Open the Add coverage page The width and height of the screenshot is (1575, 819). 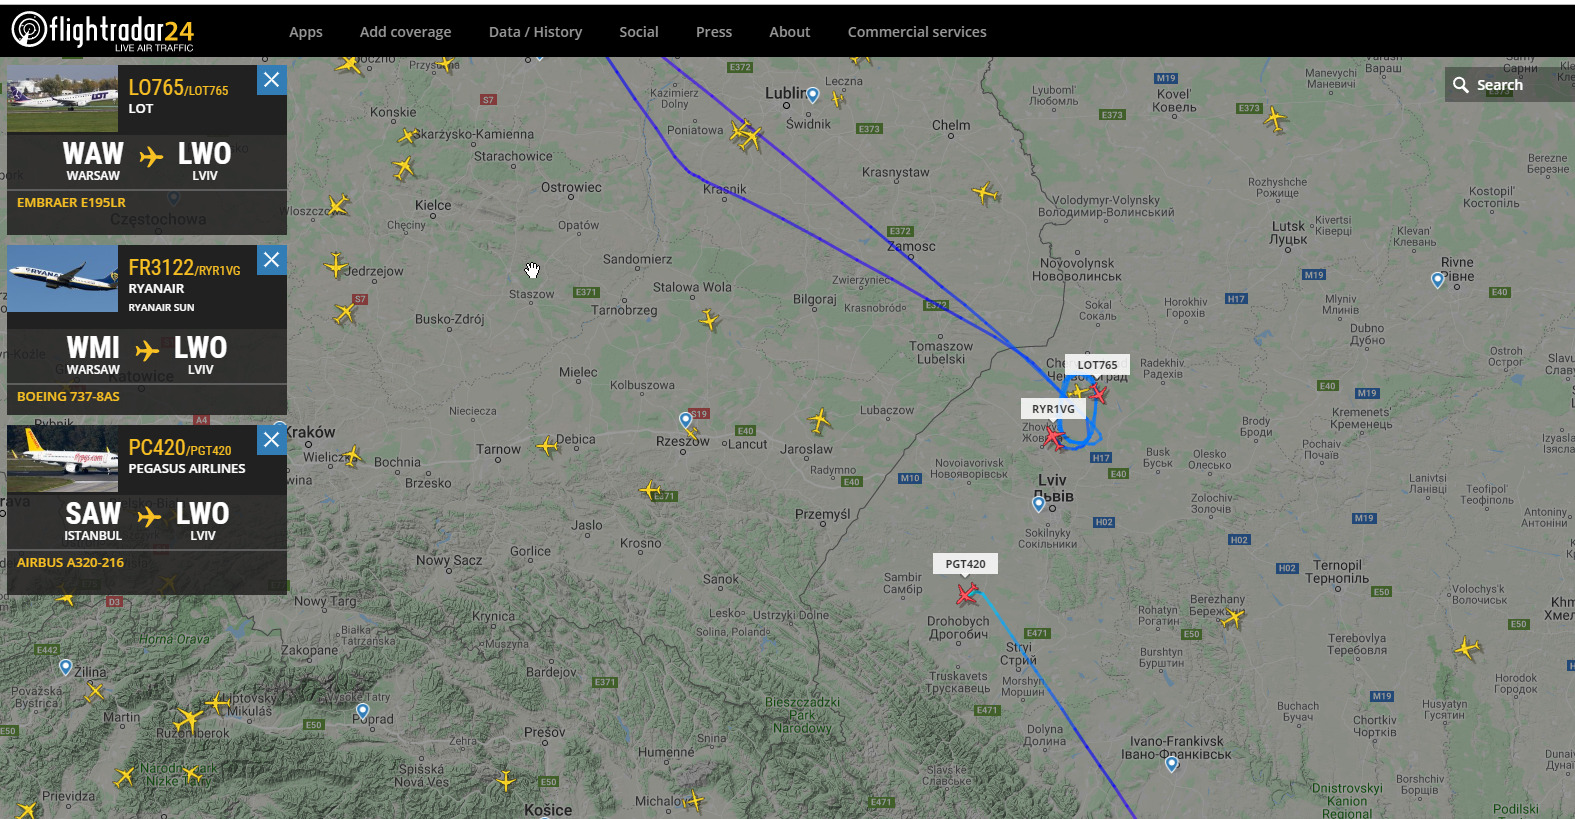[x=405, y=32]
